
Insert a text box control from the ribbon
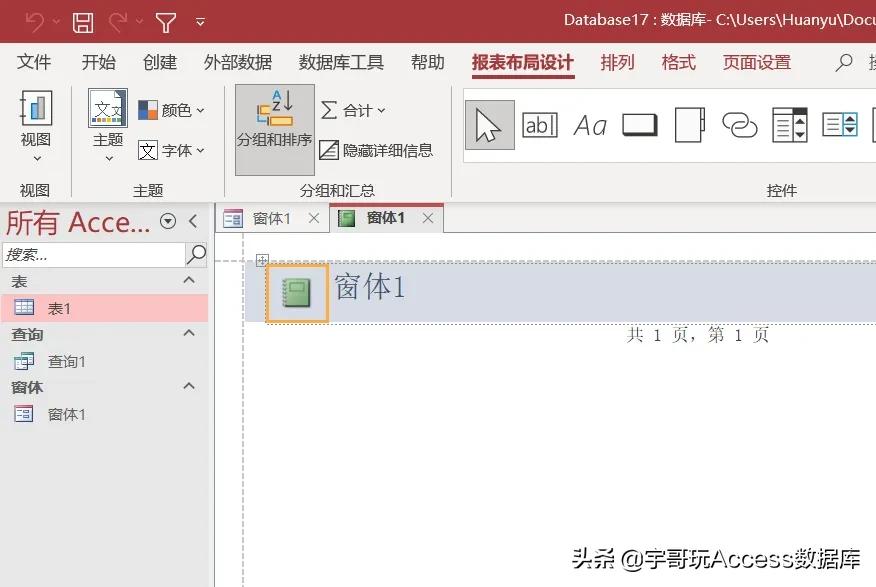click(540, 124)
